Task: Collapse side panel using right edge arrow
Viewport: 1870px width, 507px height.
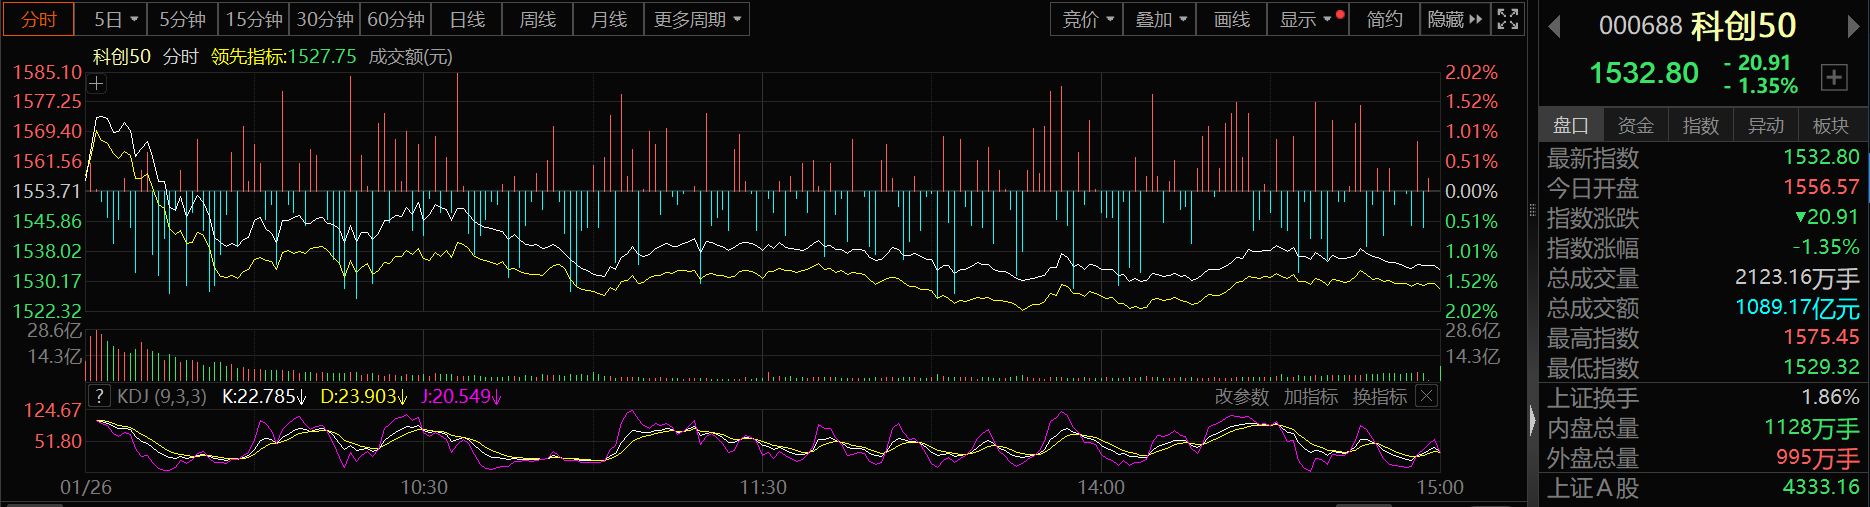Action: pos(1532,420)
